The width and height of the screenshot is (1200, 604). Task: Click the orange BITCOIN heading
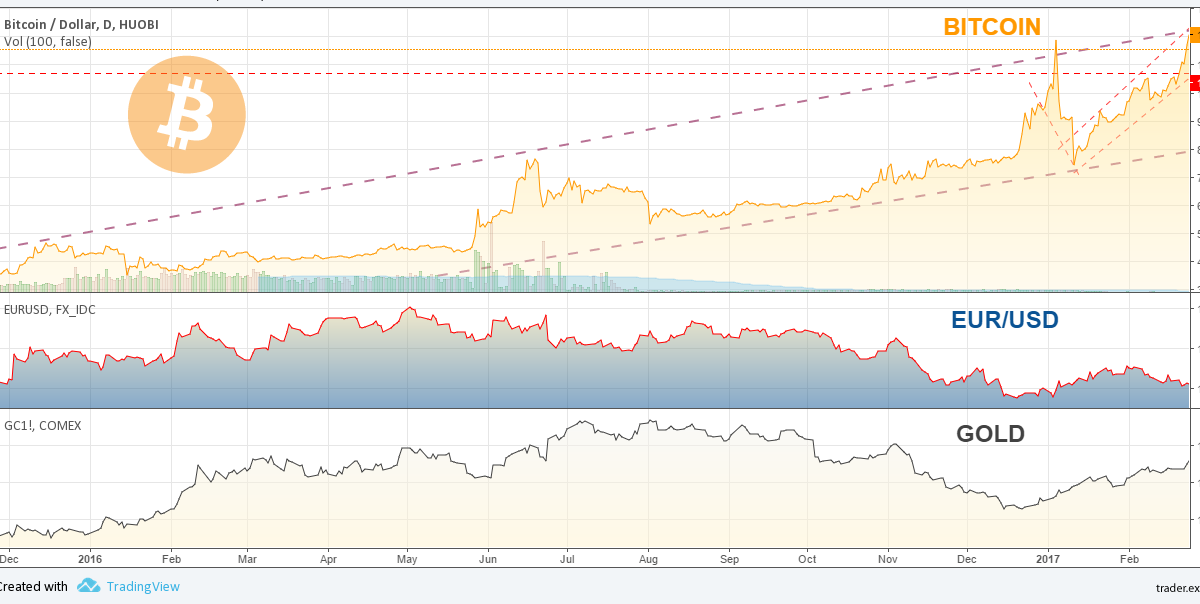tap(992, 27)
